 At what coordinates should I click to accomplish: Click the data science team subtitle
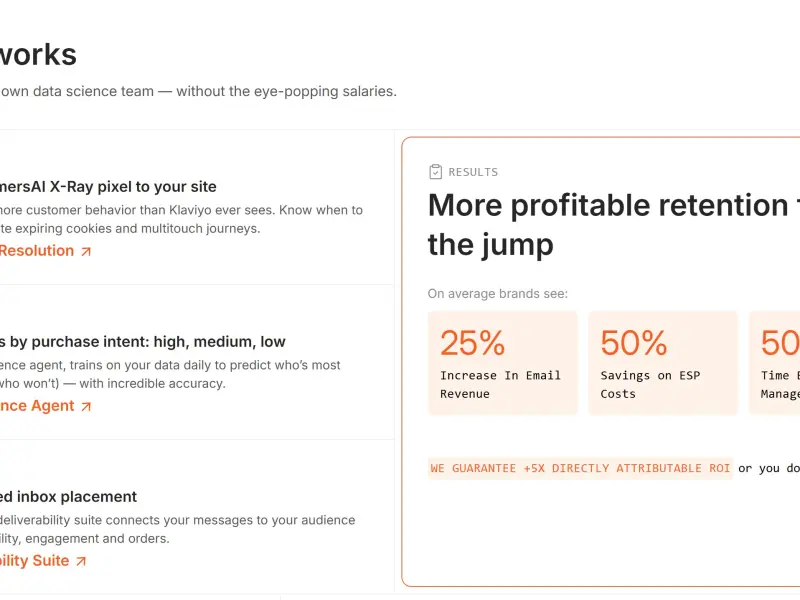coord(198,91)
